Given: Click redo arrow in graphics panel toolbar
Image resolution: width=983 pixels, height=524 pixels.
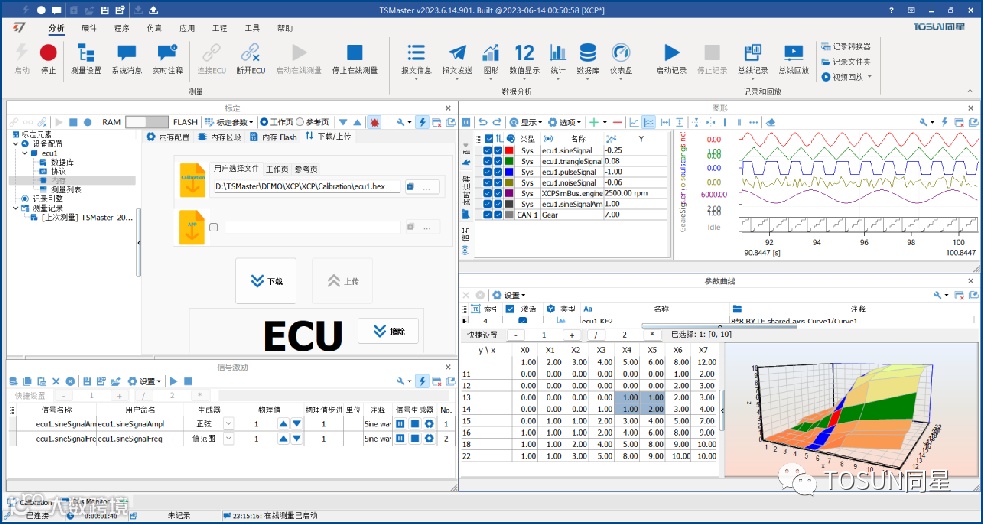Looking at the screenshot, I should pyautogui.click(x=497, y=122).
